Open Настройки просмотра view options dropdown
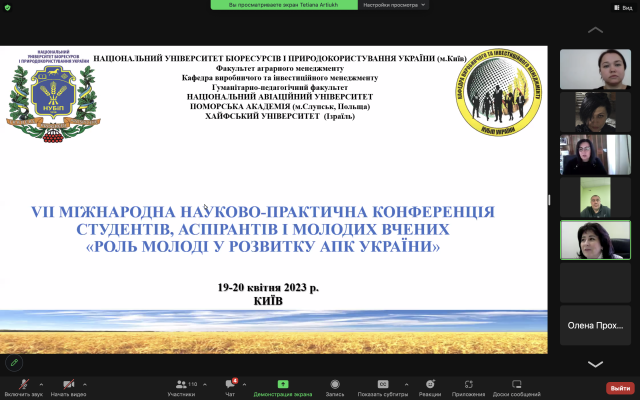640x400 pixels. [x=393, y=5]
